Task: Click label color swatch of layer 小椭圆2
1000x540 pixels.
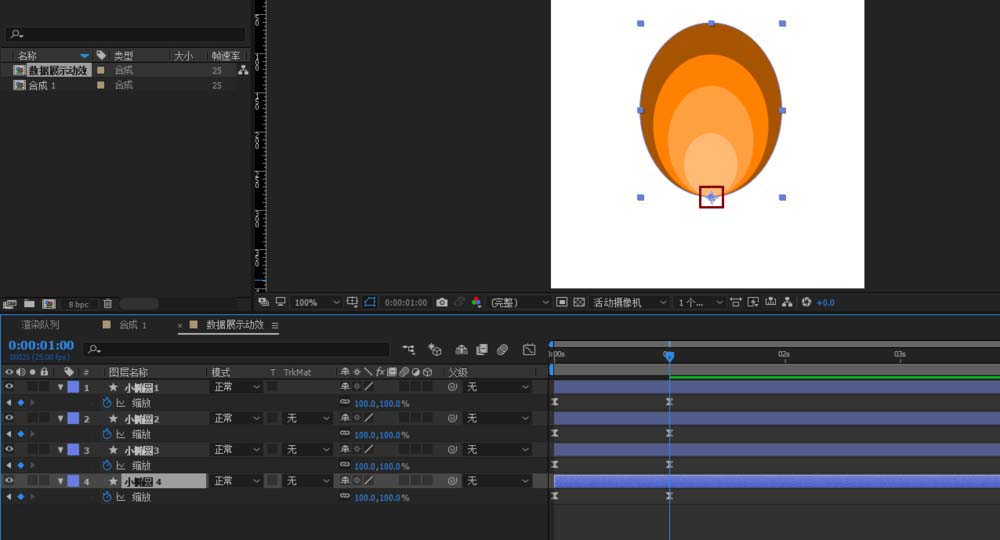Action: (x=73, y=418)
